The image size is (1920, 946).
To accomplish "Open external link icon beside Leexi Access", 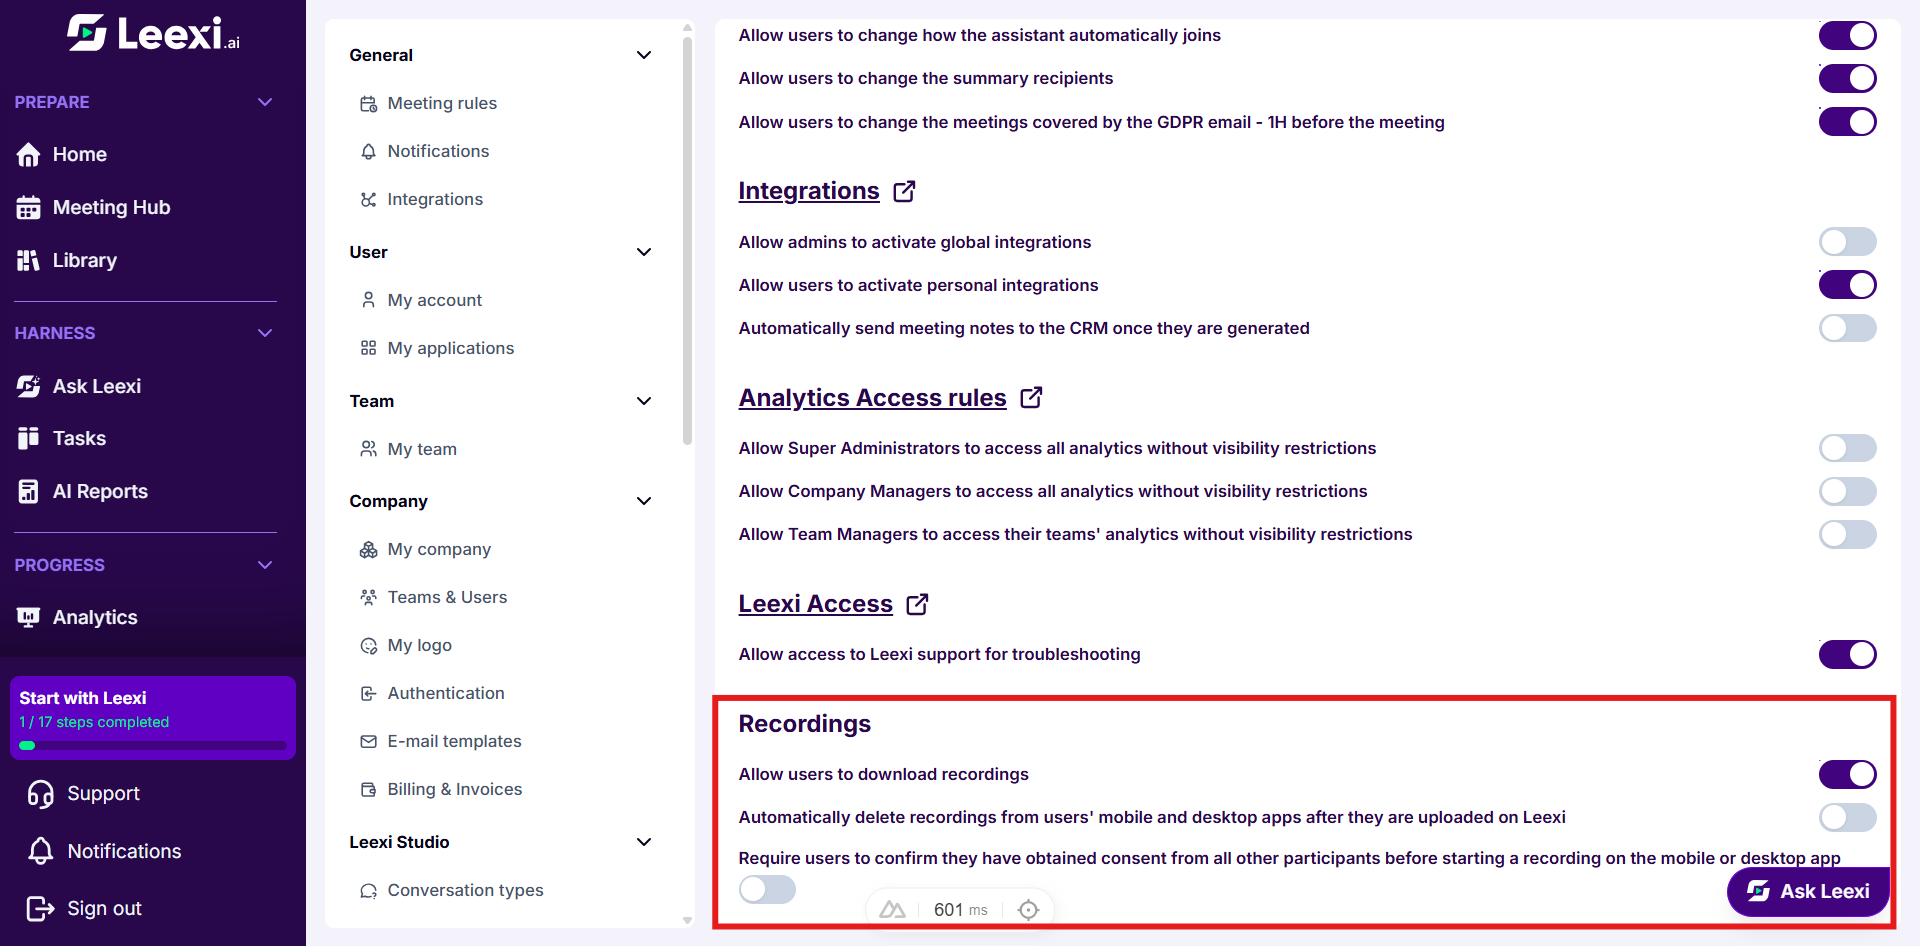I will click(x=917, y=604).
